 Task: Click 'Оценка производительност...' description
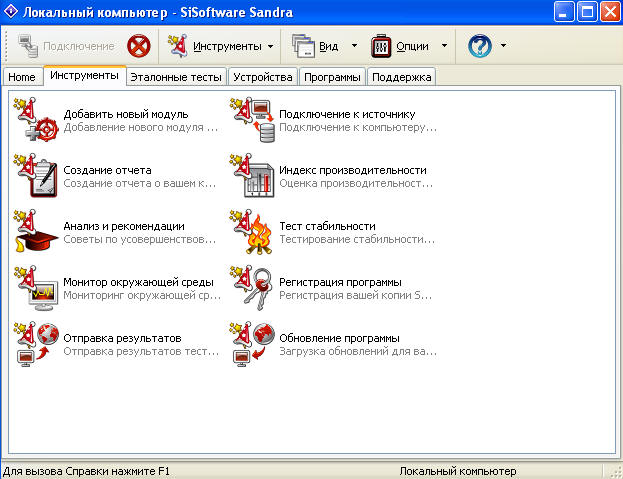click(x=356, y=183)
